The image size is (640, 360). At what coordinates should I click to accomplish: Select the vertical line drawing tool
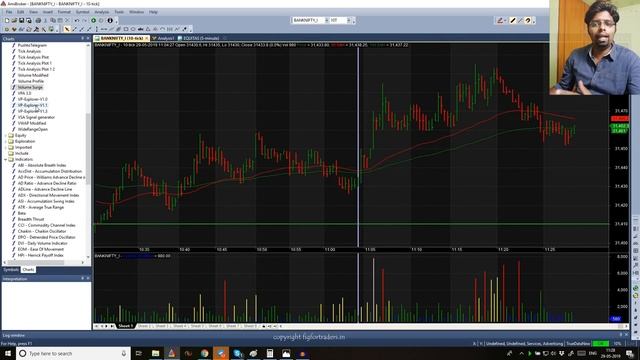(x=96, y=29)
